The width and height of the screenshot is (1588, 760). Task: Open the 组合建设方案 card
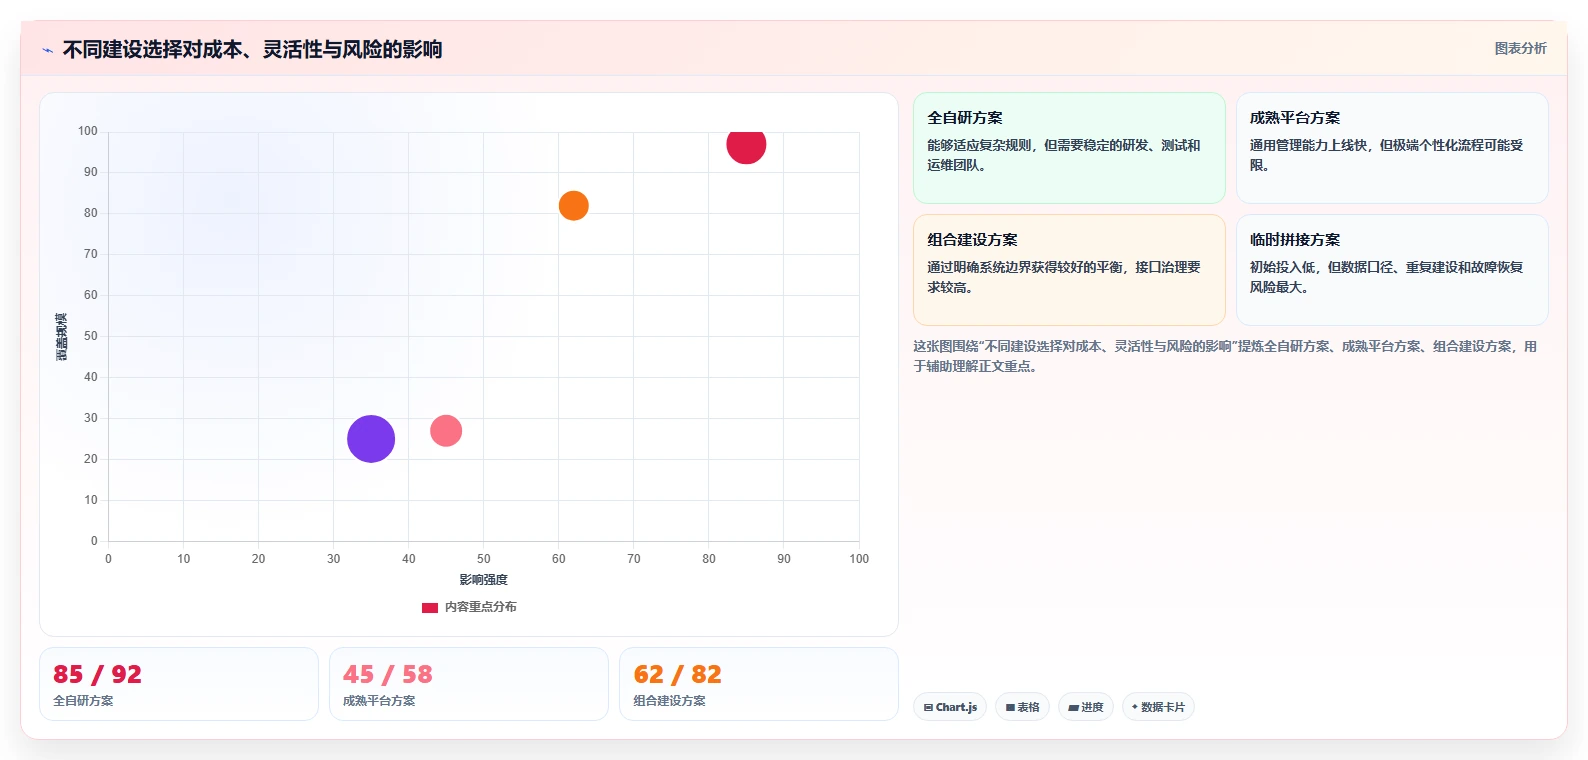(1069, 270)
